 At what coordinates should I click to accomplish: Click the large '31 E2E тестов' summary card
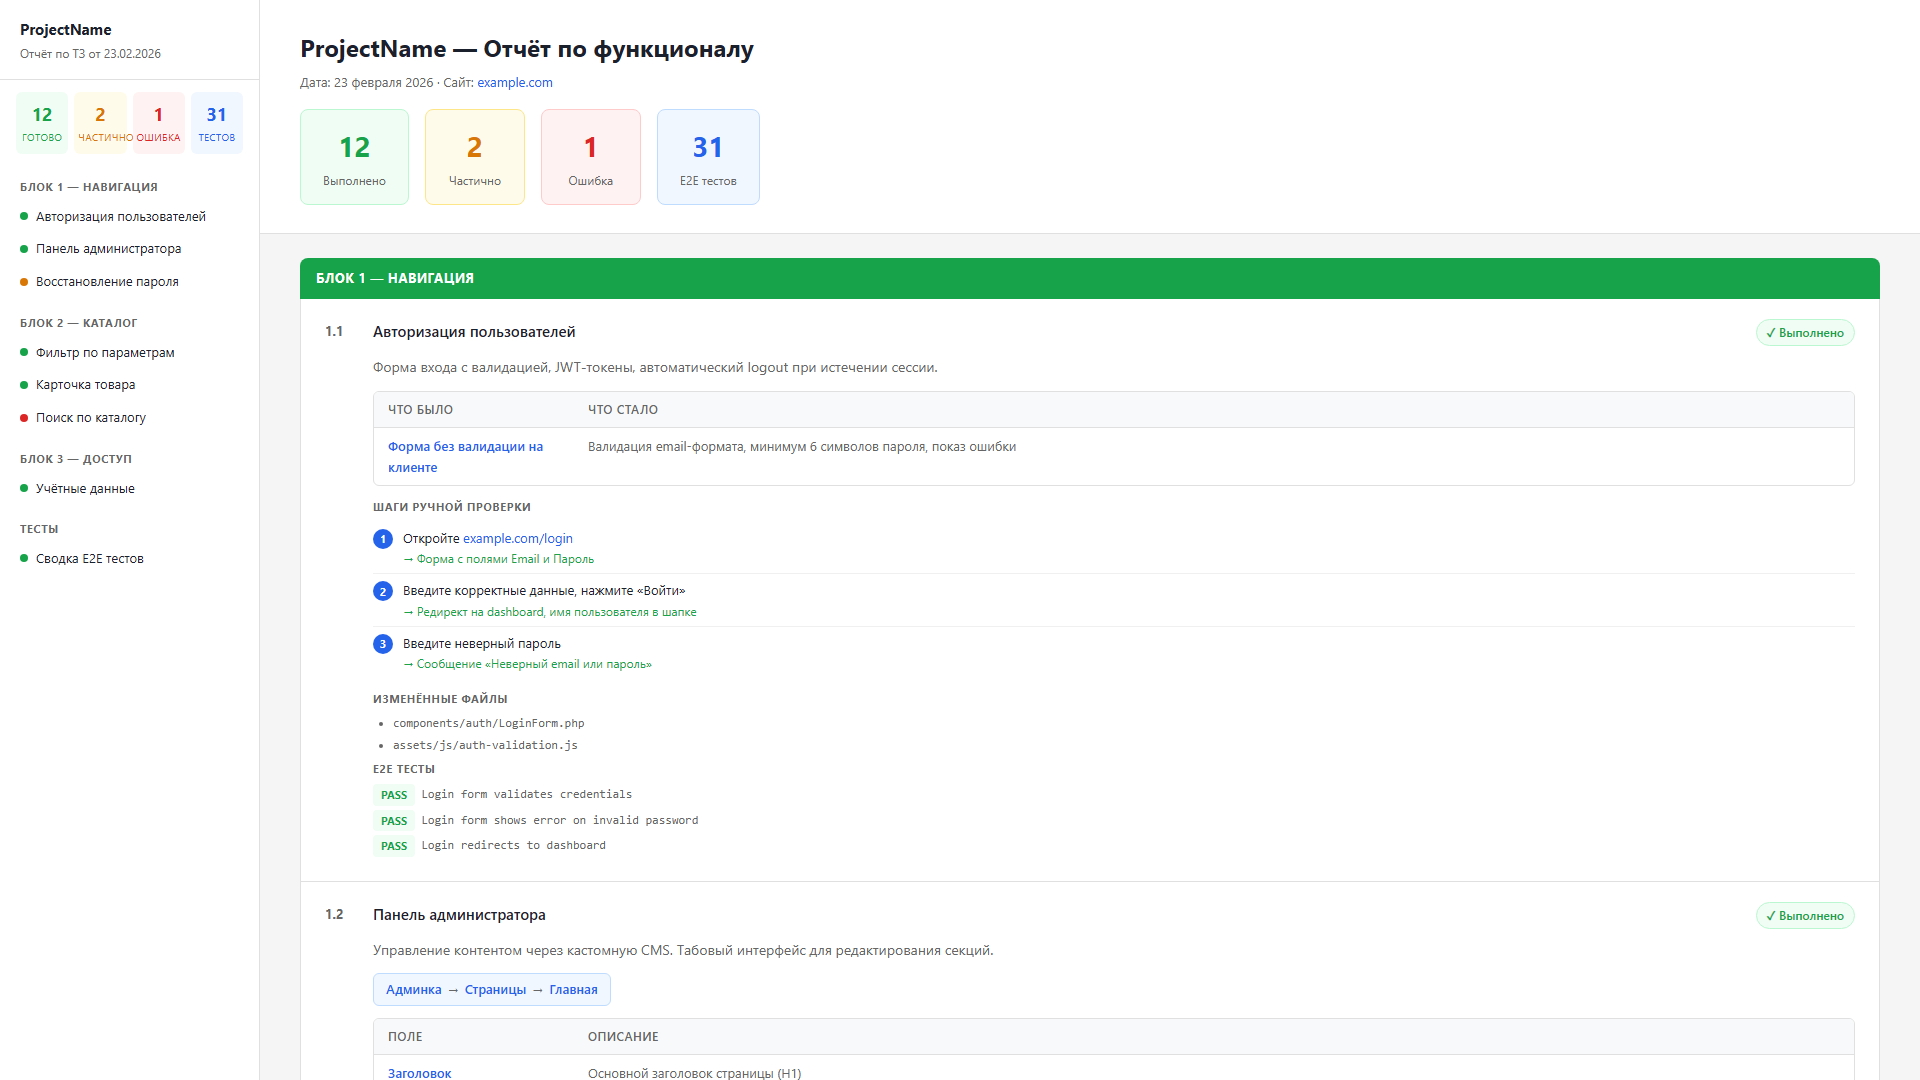(x=708, y=157)
